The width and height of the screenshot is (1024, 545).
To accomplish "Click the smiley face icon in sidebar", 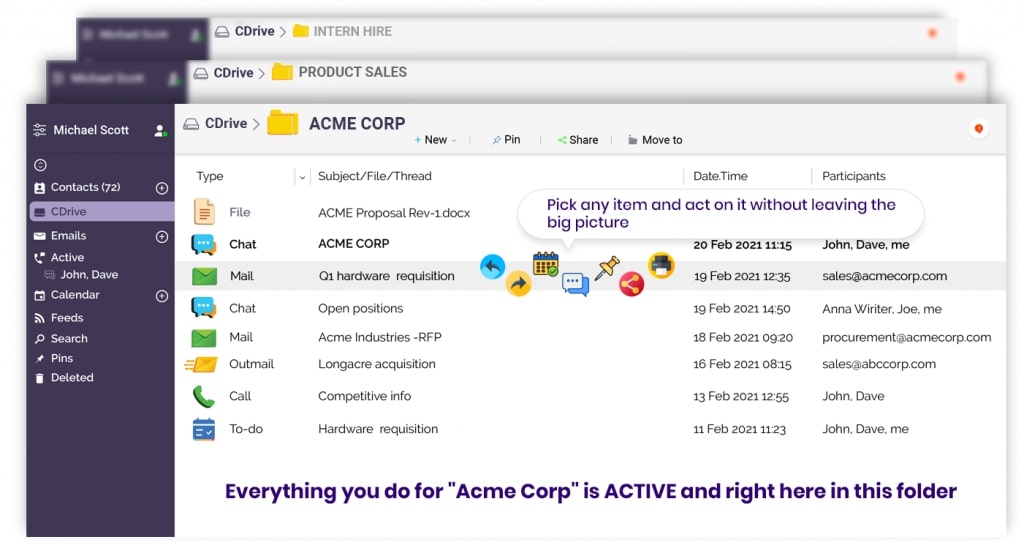I will (x=40, y=165).
